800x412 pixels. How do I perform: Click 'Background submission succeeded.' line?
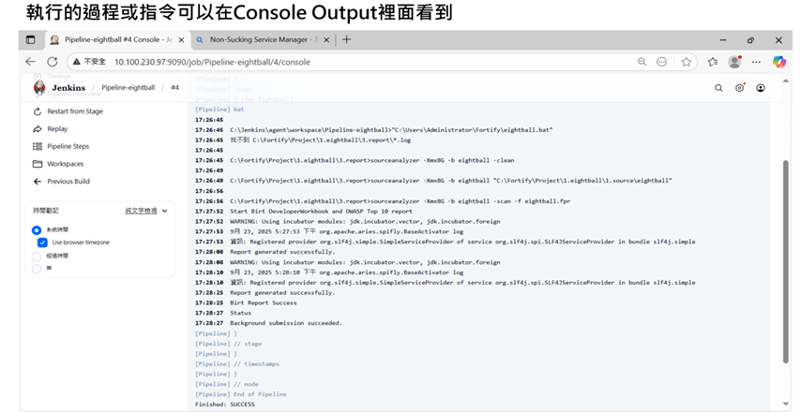point(286,323)
